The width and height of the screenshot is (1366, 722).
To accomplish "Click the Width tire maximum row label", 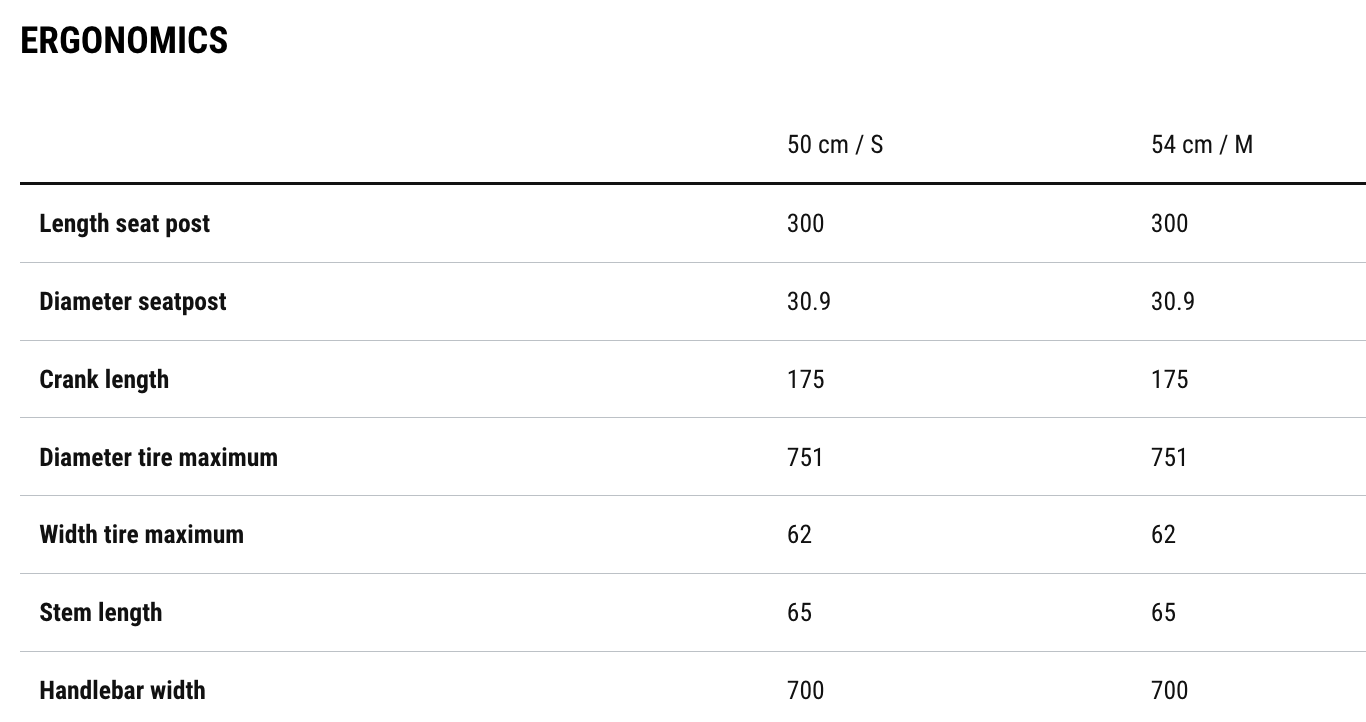I will [x=141, y=534].
